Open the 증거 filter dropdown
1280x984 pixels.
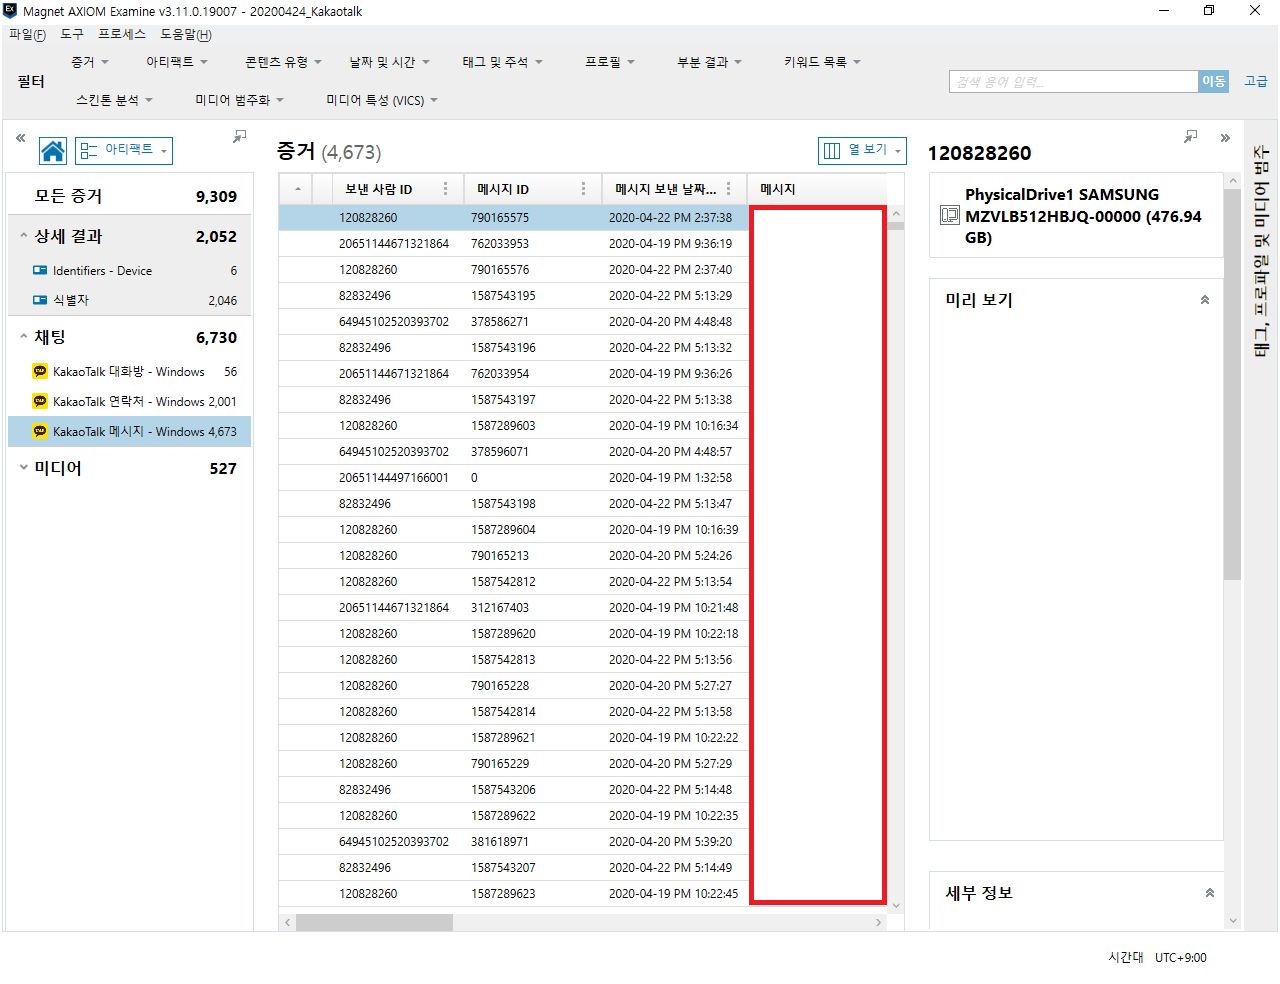click(90, 62)
